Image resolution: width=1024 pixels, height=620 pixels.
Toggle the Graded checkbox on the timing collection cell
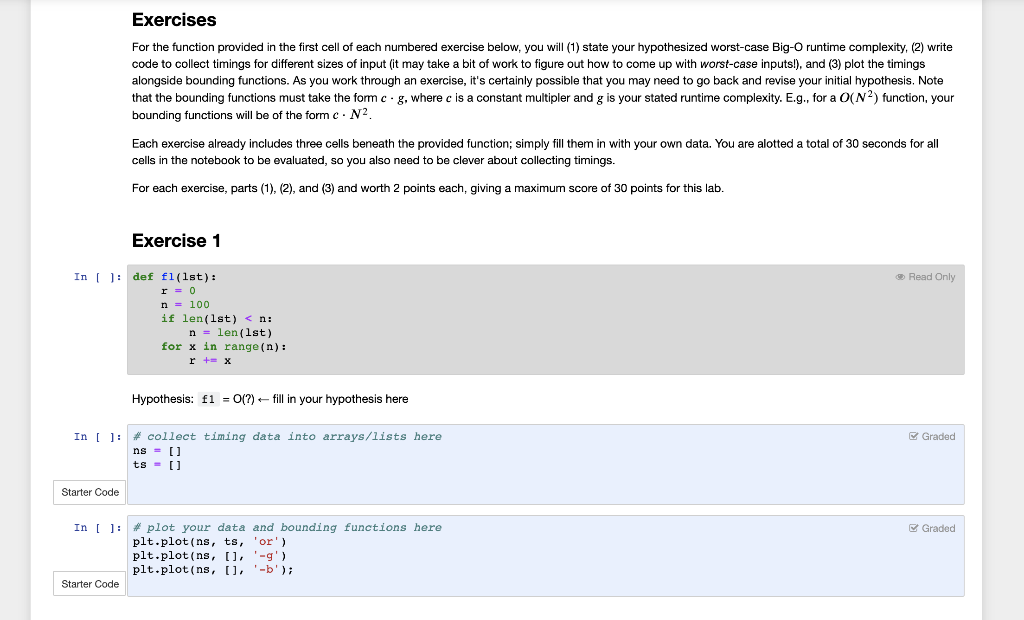(x=931, y=436)
